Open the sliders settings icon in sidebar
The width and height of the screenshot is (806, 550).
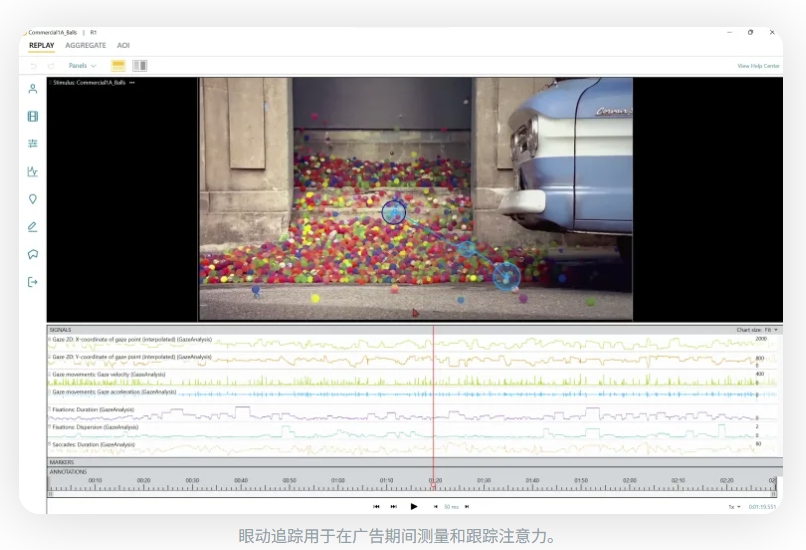coord(33,144)
